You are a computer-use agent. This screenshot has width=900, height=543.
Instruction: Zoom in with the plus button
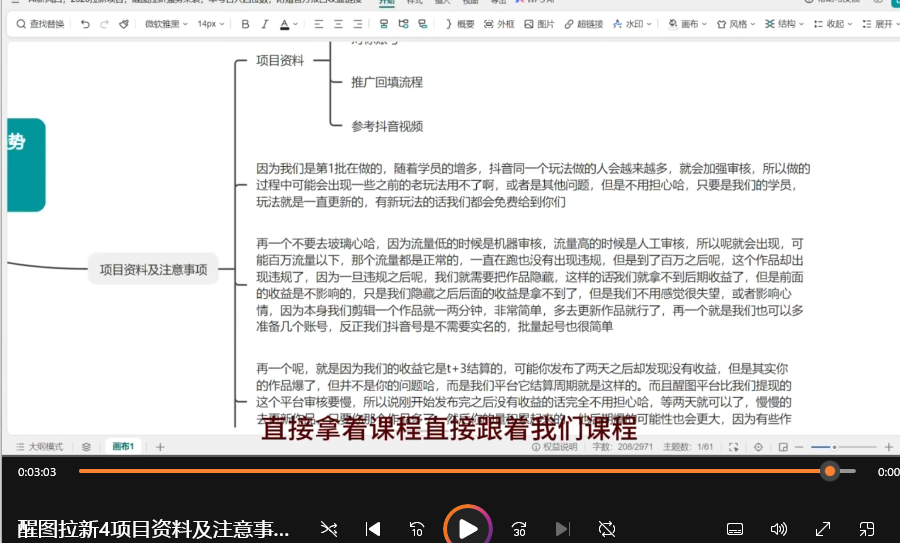pyautogui.click(x=889, y=447)
